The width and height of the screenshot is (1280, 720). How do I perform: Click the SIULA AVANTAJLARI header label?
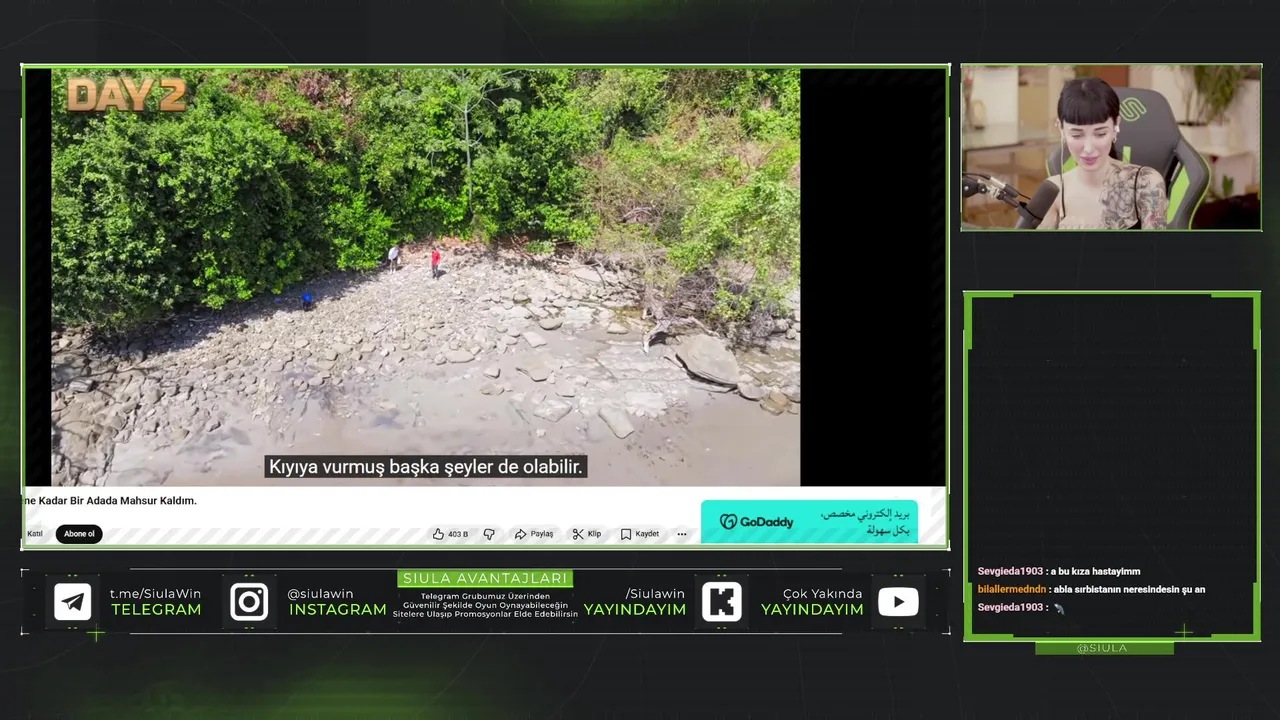(x=485, y=578)
